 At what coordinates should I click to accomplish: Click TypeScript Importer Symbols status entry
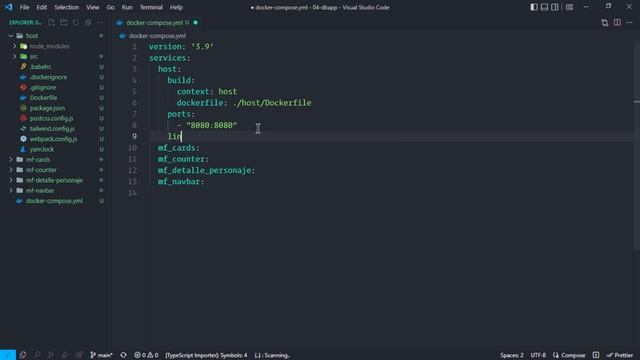[x=206, y=355]
